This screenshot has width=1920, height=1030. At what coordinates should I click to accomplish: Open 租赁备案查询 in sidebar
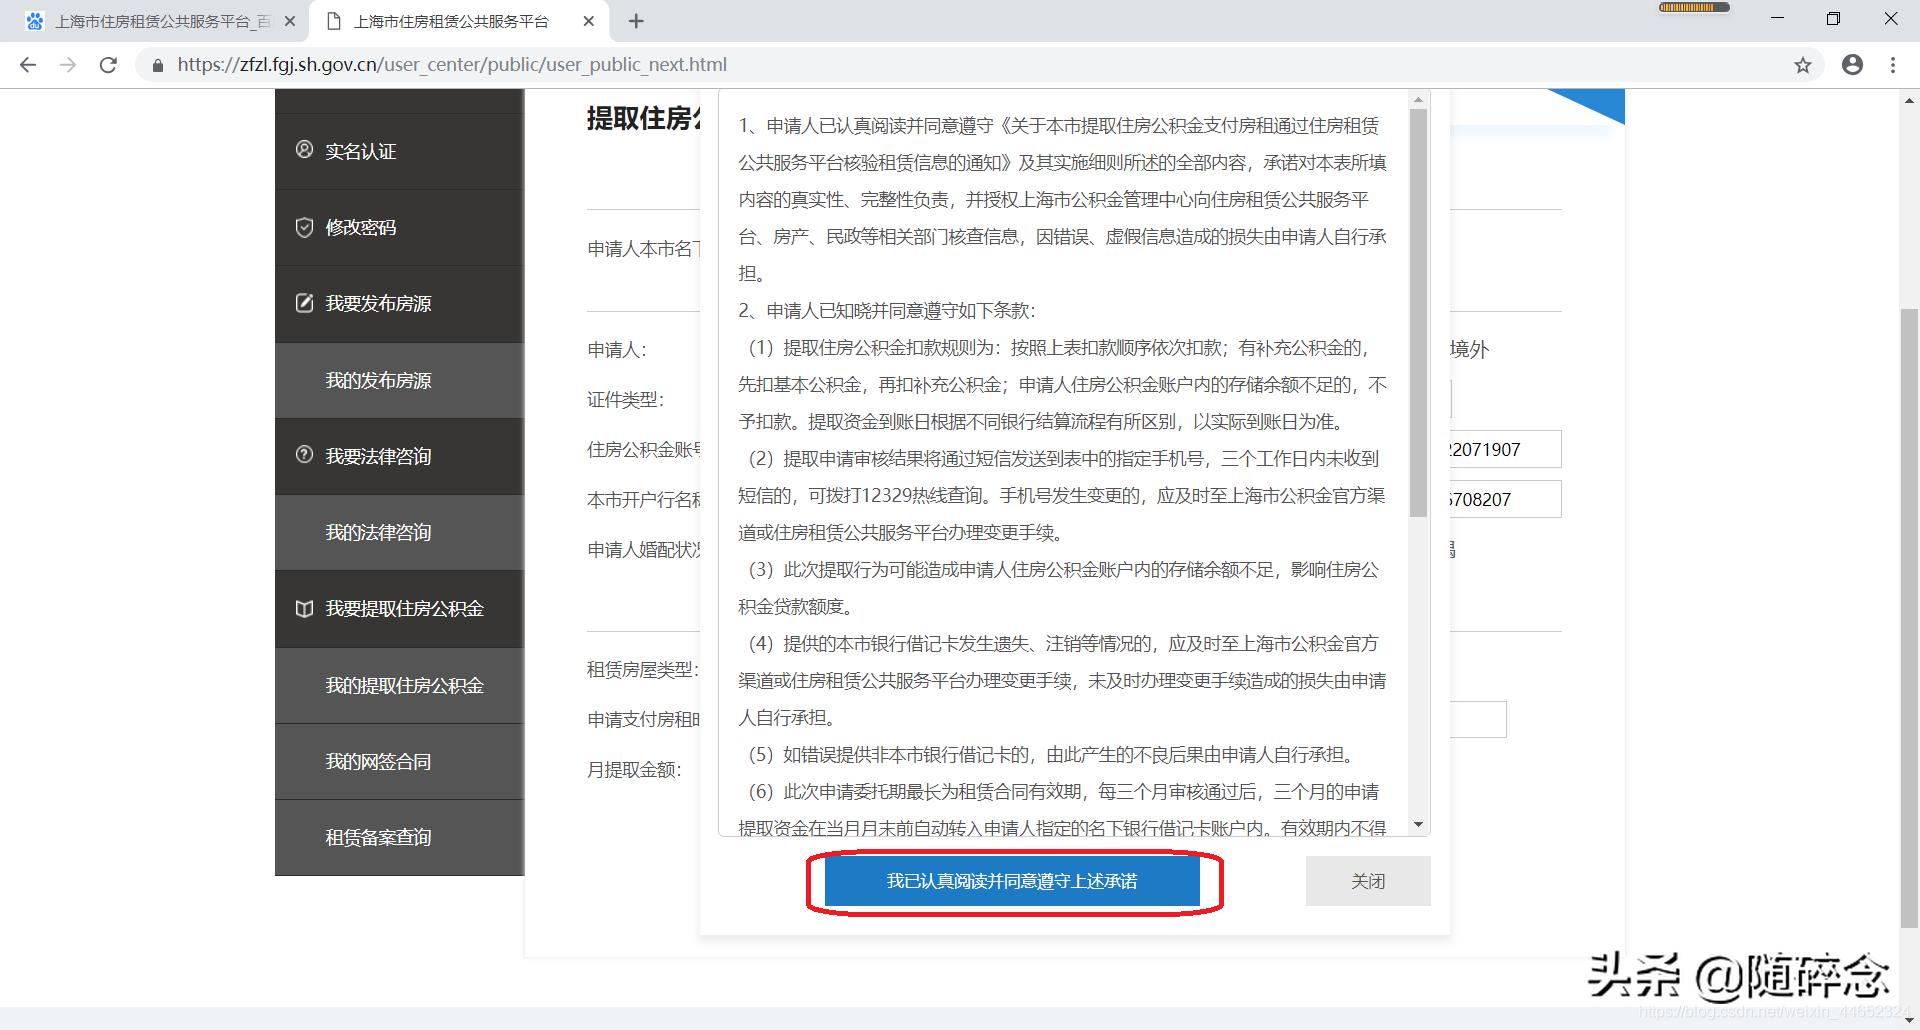click(x=377, y=837)
